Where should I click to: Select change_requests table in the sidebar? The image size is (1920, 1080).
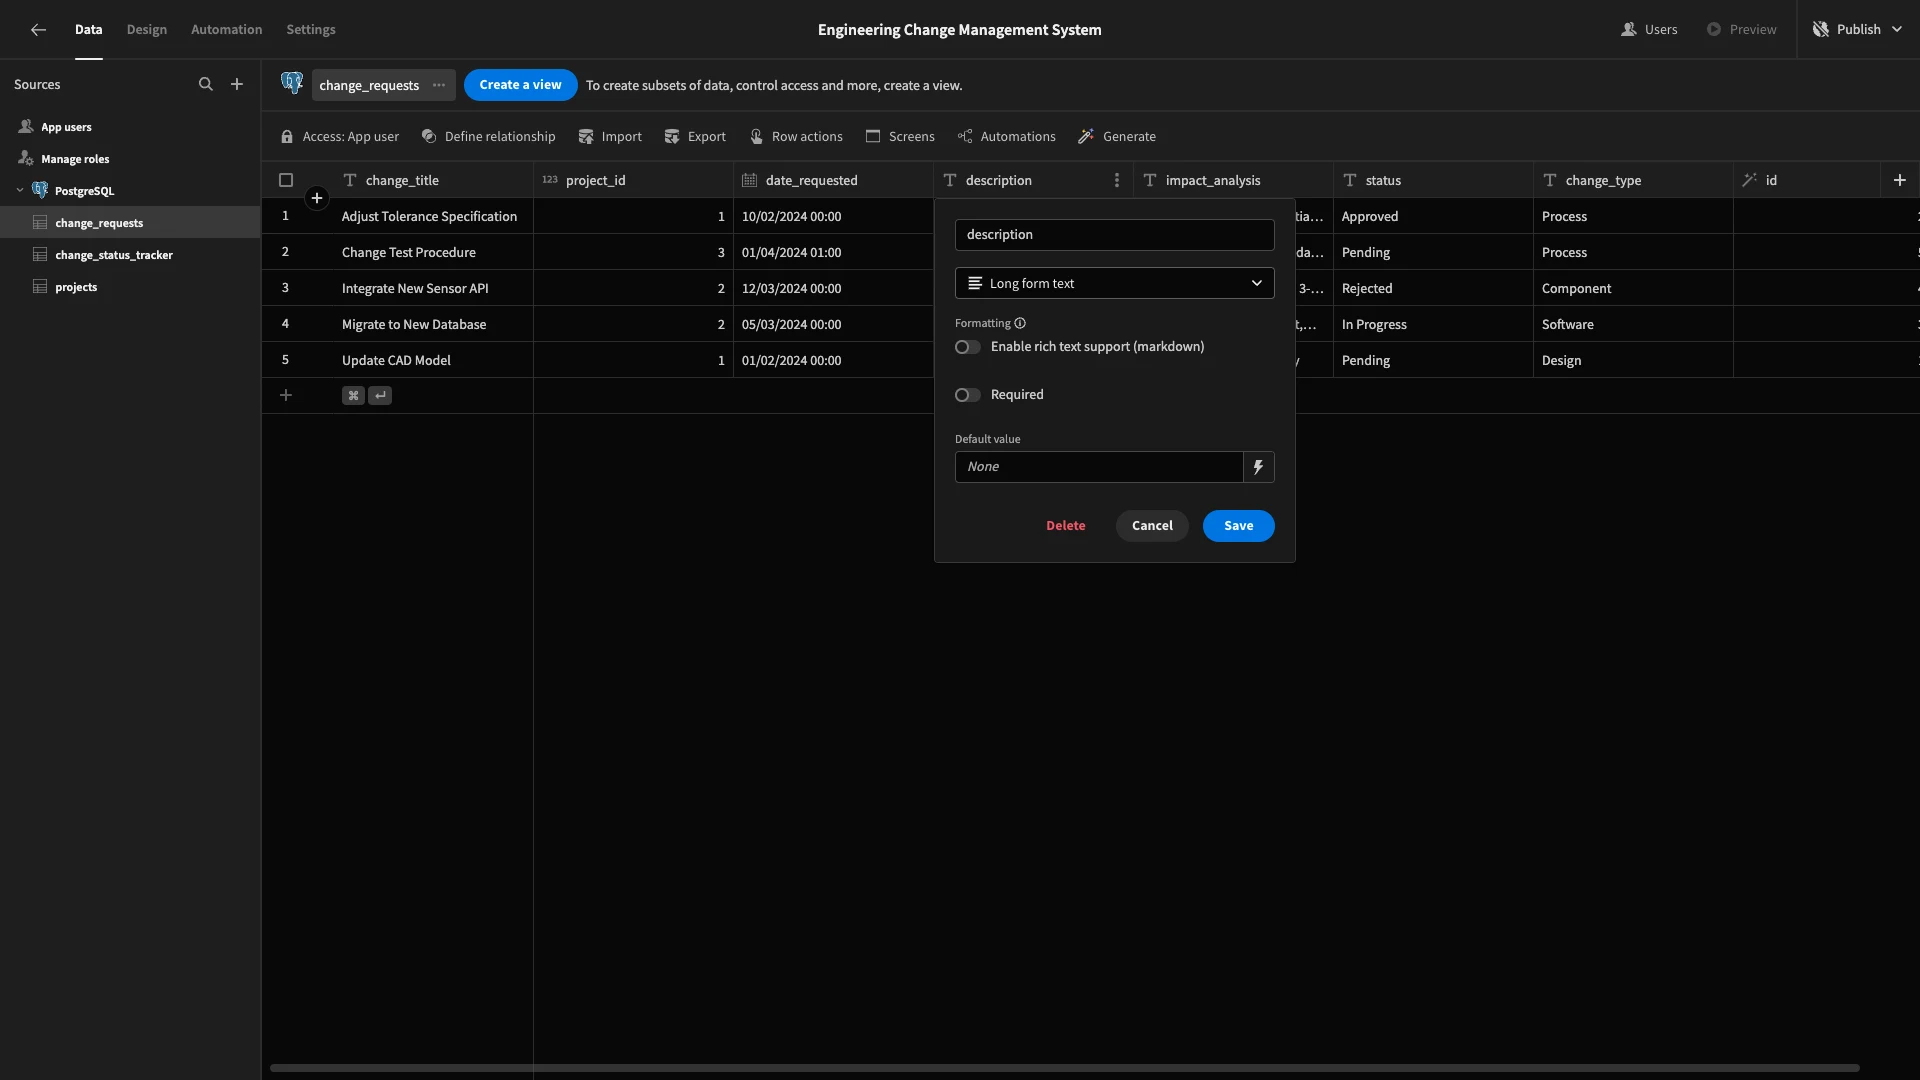[x=130, y=223]
